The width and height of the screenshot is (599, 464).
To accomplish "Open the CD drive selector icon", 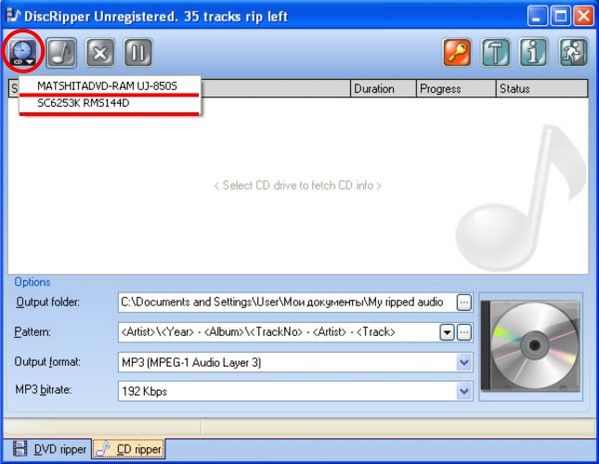I will (x=23, y=52).
